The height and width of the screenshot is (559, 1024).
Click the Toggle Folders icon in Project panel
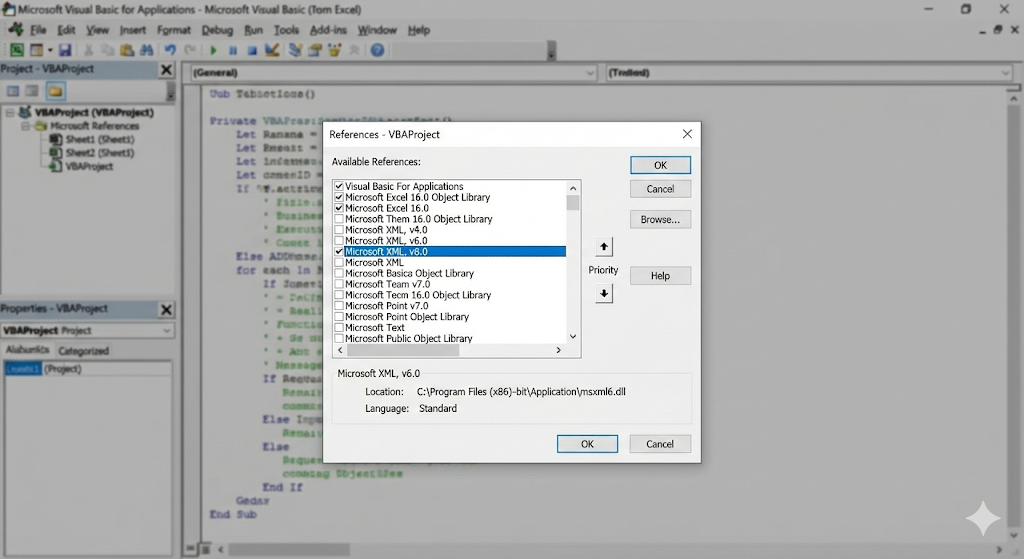pyautogui.click(x=56, y=91)
